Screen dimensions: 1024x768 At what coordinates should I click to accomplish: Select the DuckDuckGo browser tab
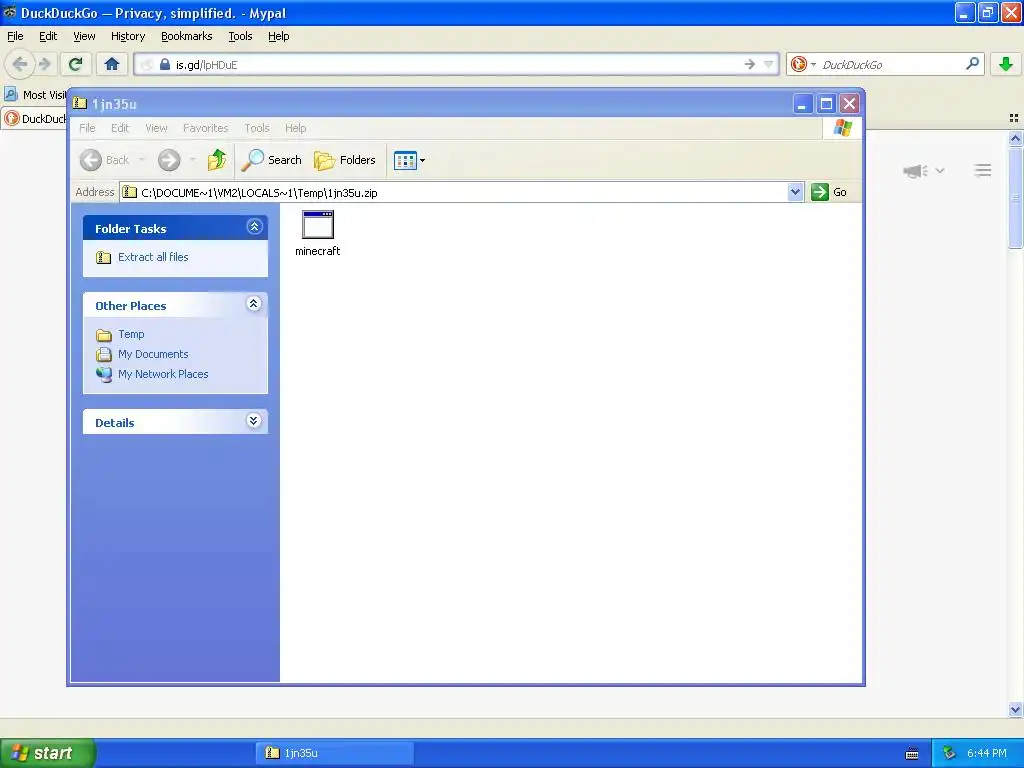34,118
